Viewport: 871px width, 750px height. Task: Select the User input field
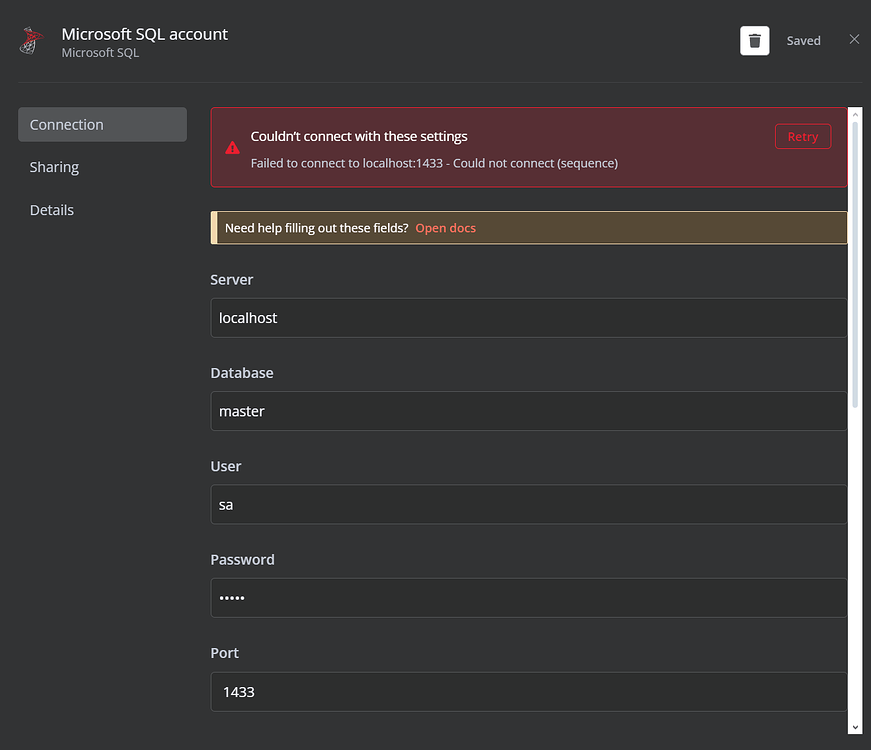(x=528, y=505)
